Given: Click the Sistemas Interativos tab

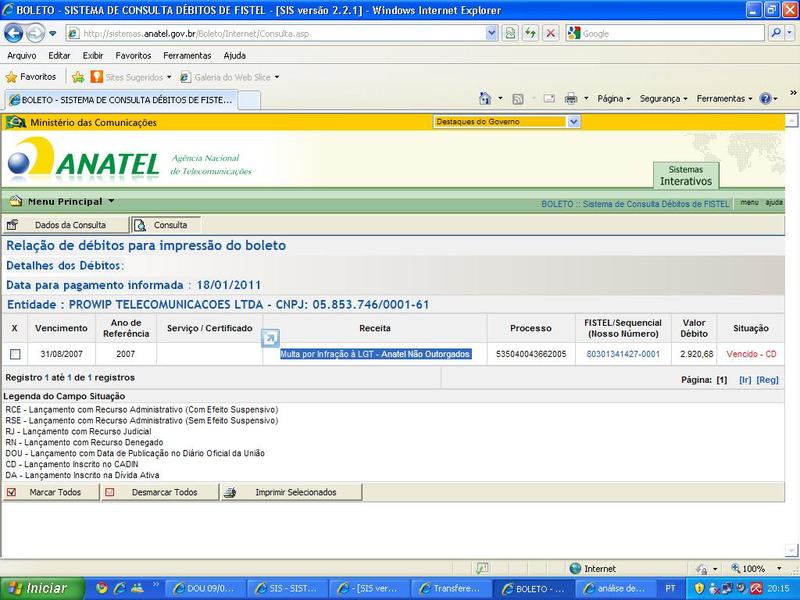Looking at the screenshot, I should point(686,176).
